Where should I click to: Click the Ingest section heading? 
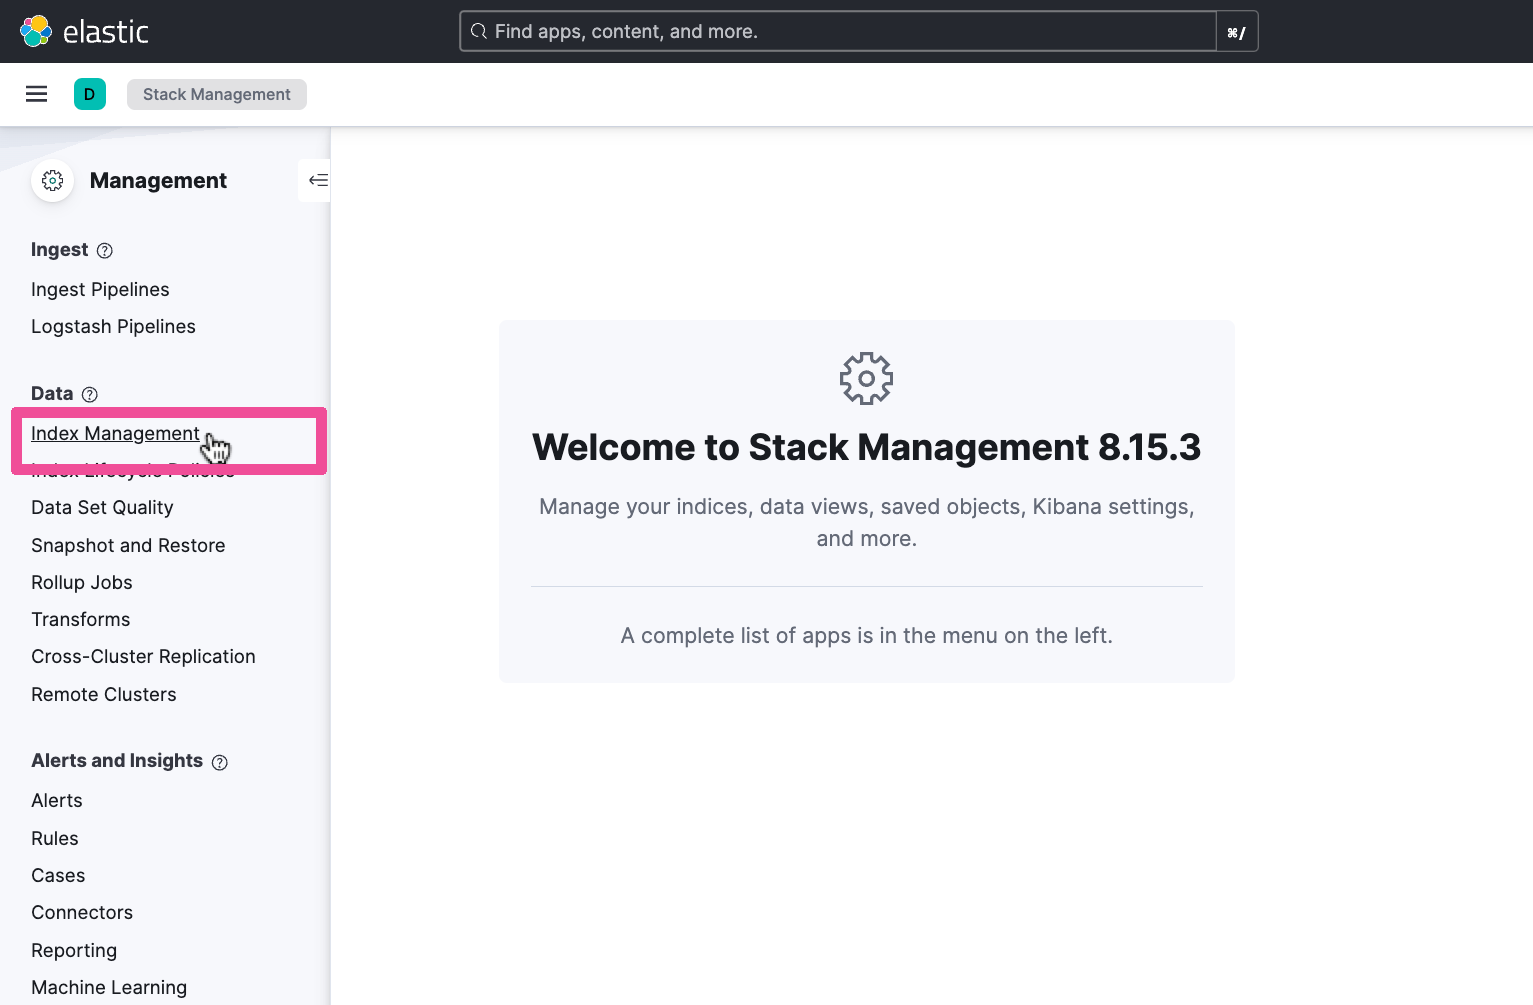coord(59,249)
